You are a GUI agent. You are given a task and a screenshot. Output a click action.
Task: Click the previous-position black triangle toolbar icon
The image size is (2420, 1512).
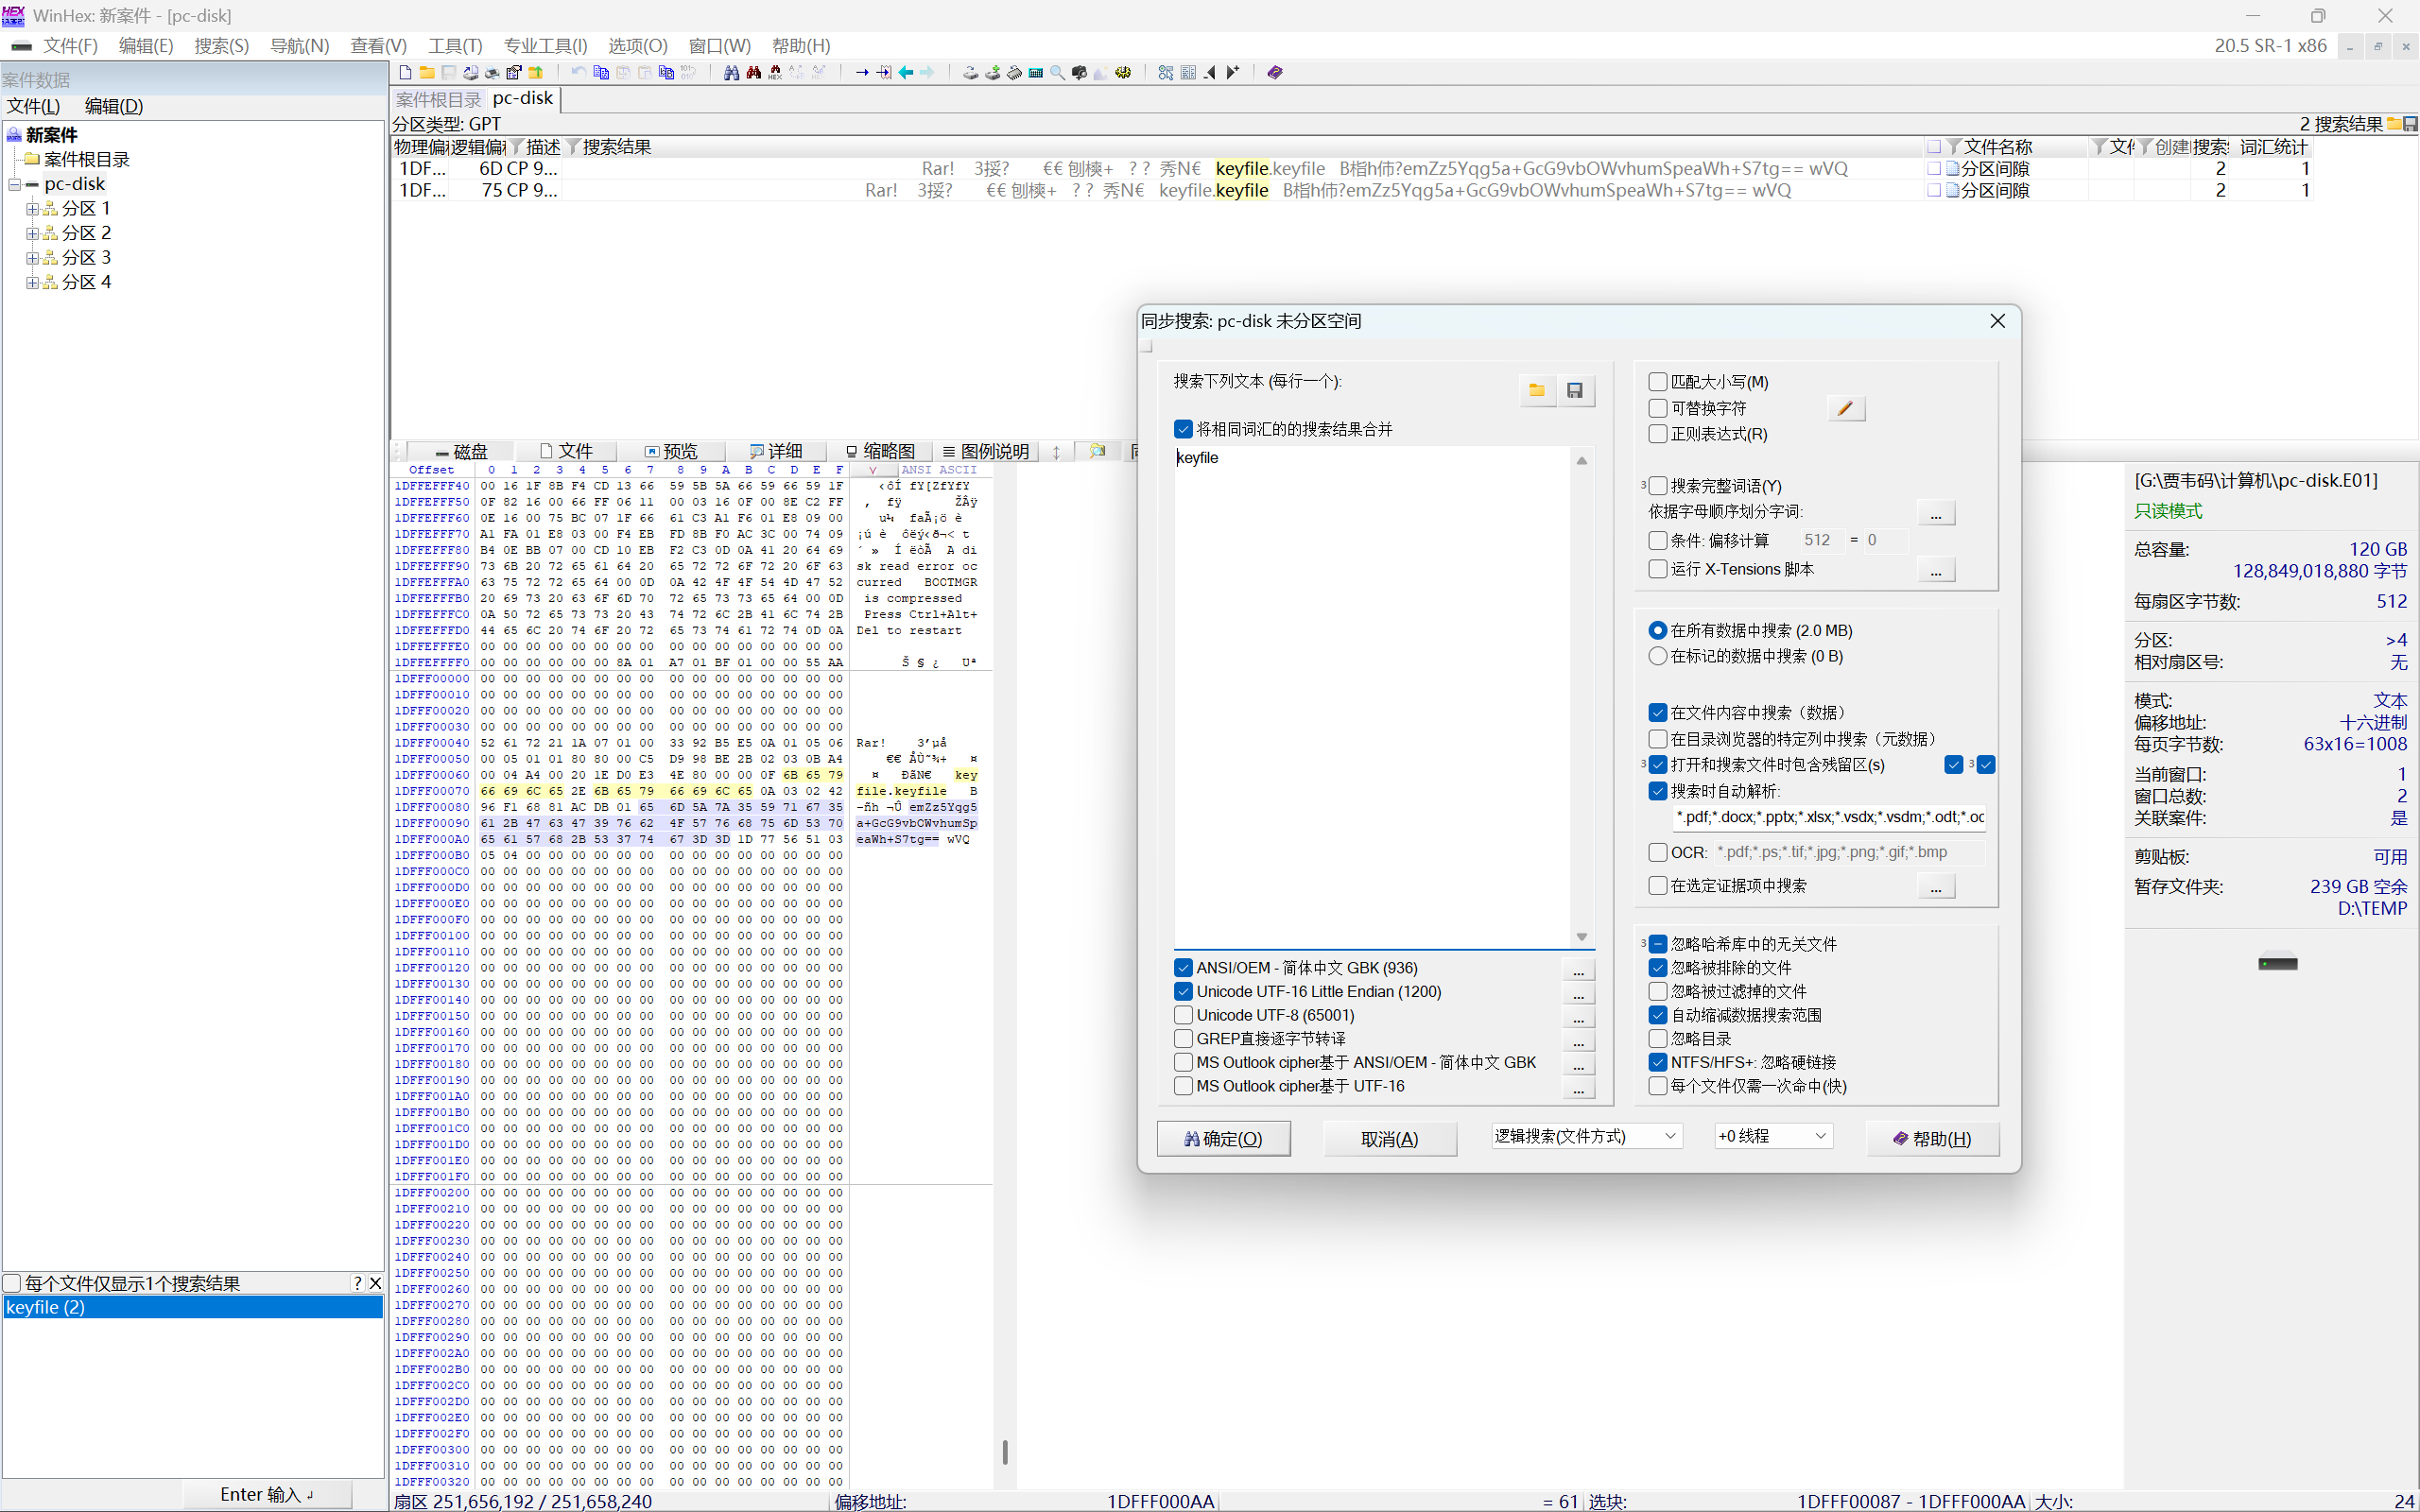[x=1210, y=72]
